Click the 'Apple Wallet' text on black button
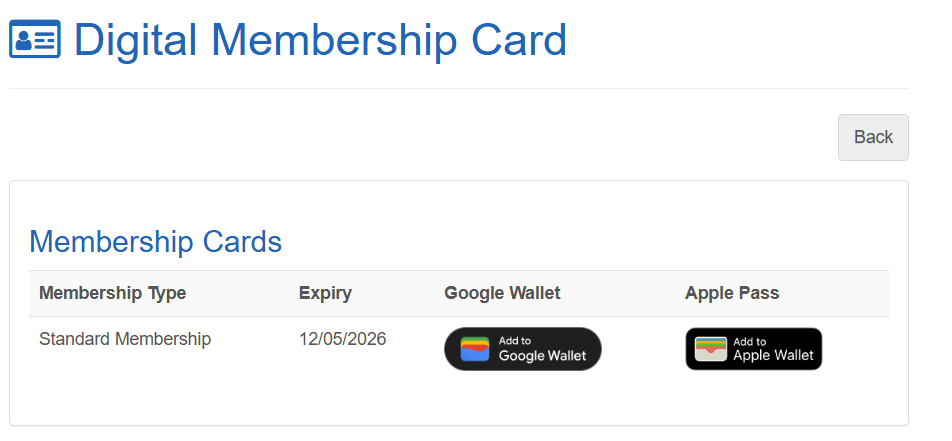952x441 pixels. (773, 356)
